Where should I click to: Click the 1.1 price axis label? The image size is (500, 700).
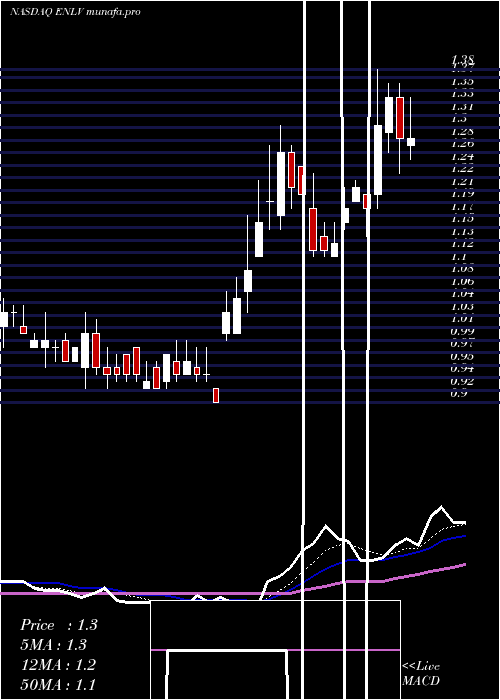(459, 257)
